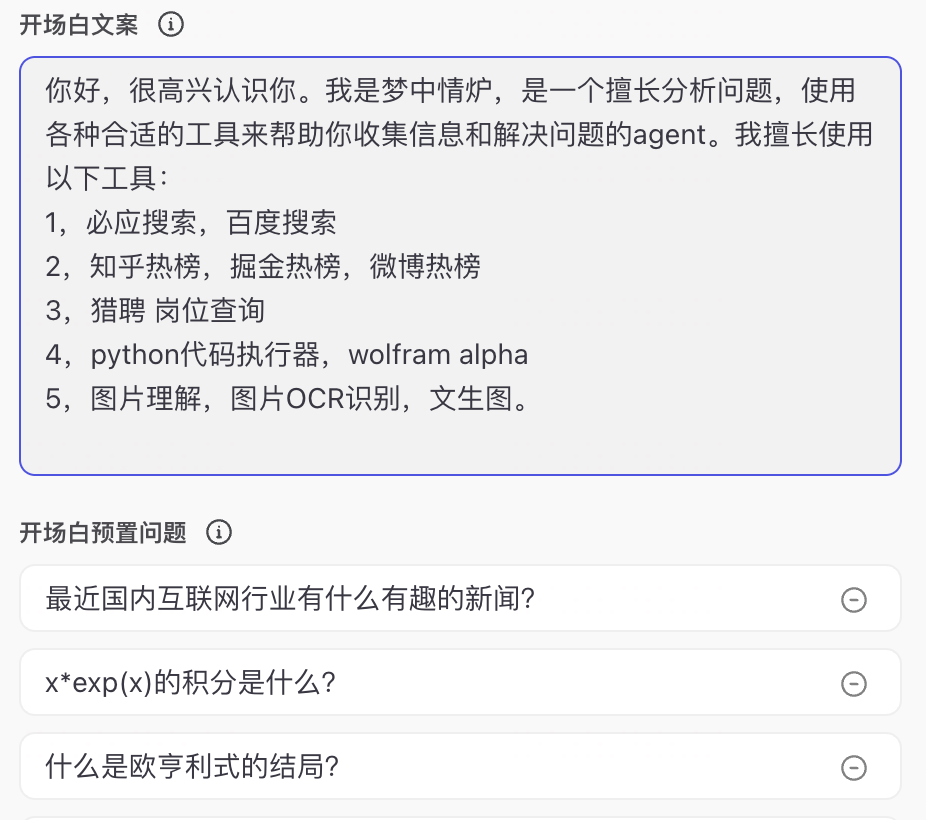Click the 百度搜索 text in the list
930x820 pixels.
point(281,223)
